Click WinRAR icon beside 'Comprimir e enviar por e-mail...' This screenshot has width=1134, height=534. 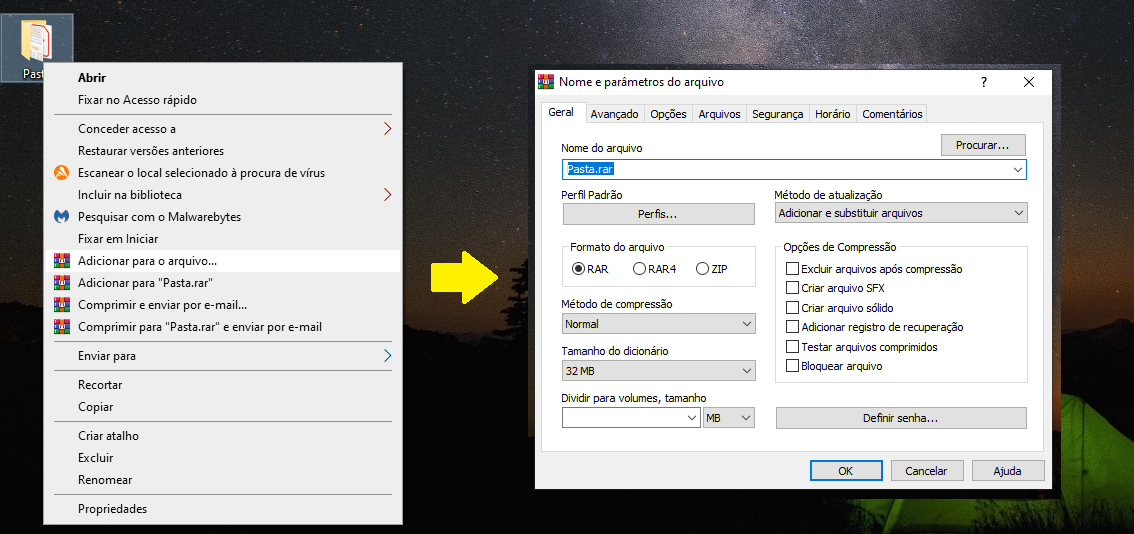click(x=60, y=305)
